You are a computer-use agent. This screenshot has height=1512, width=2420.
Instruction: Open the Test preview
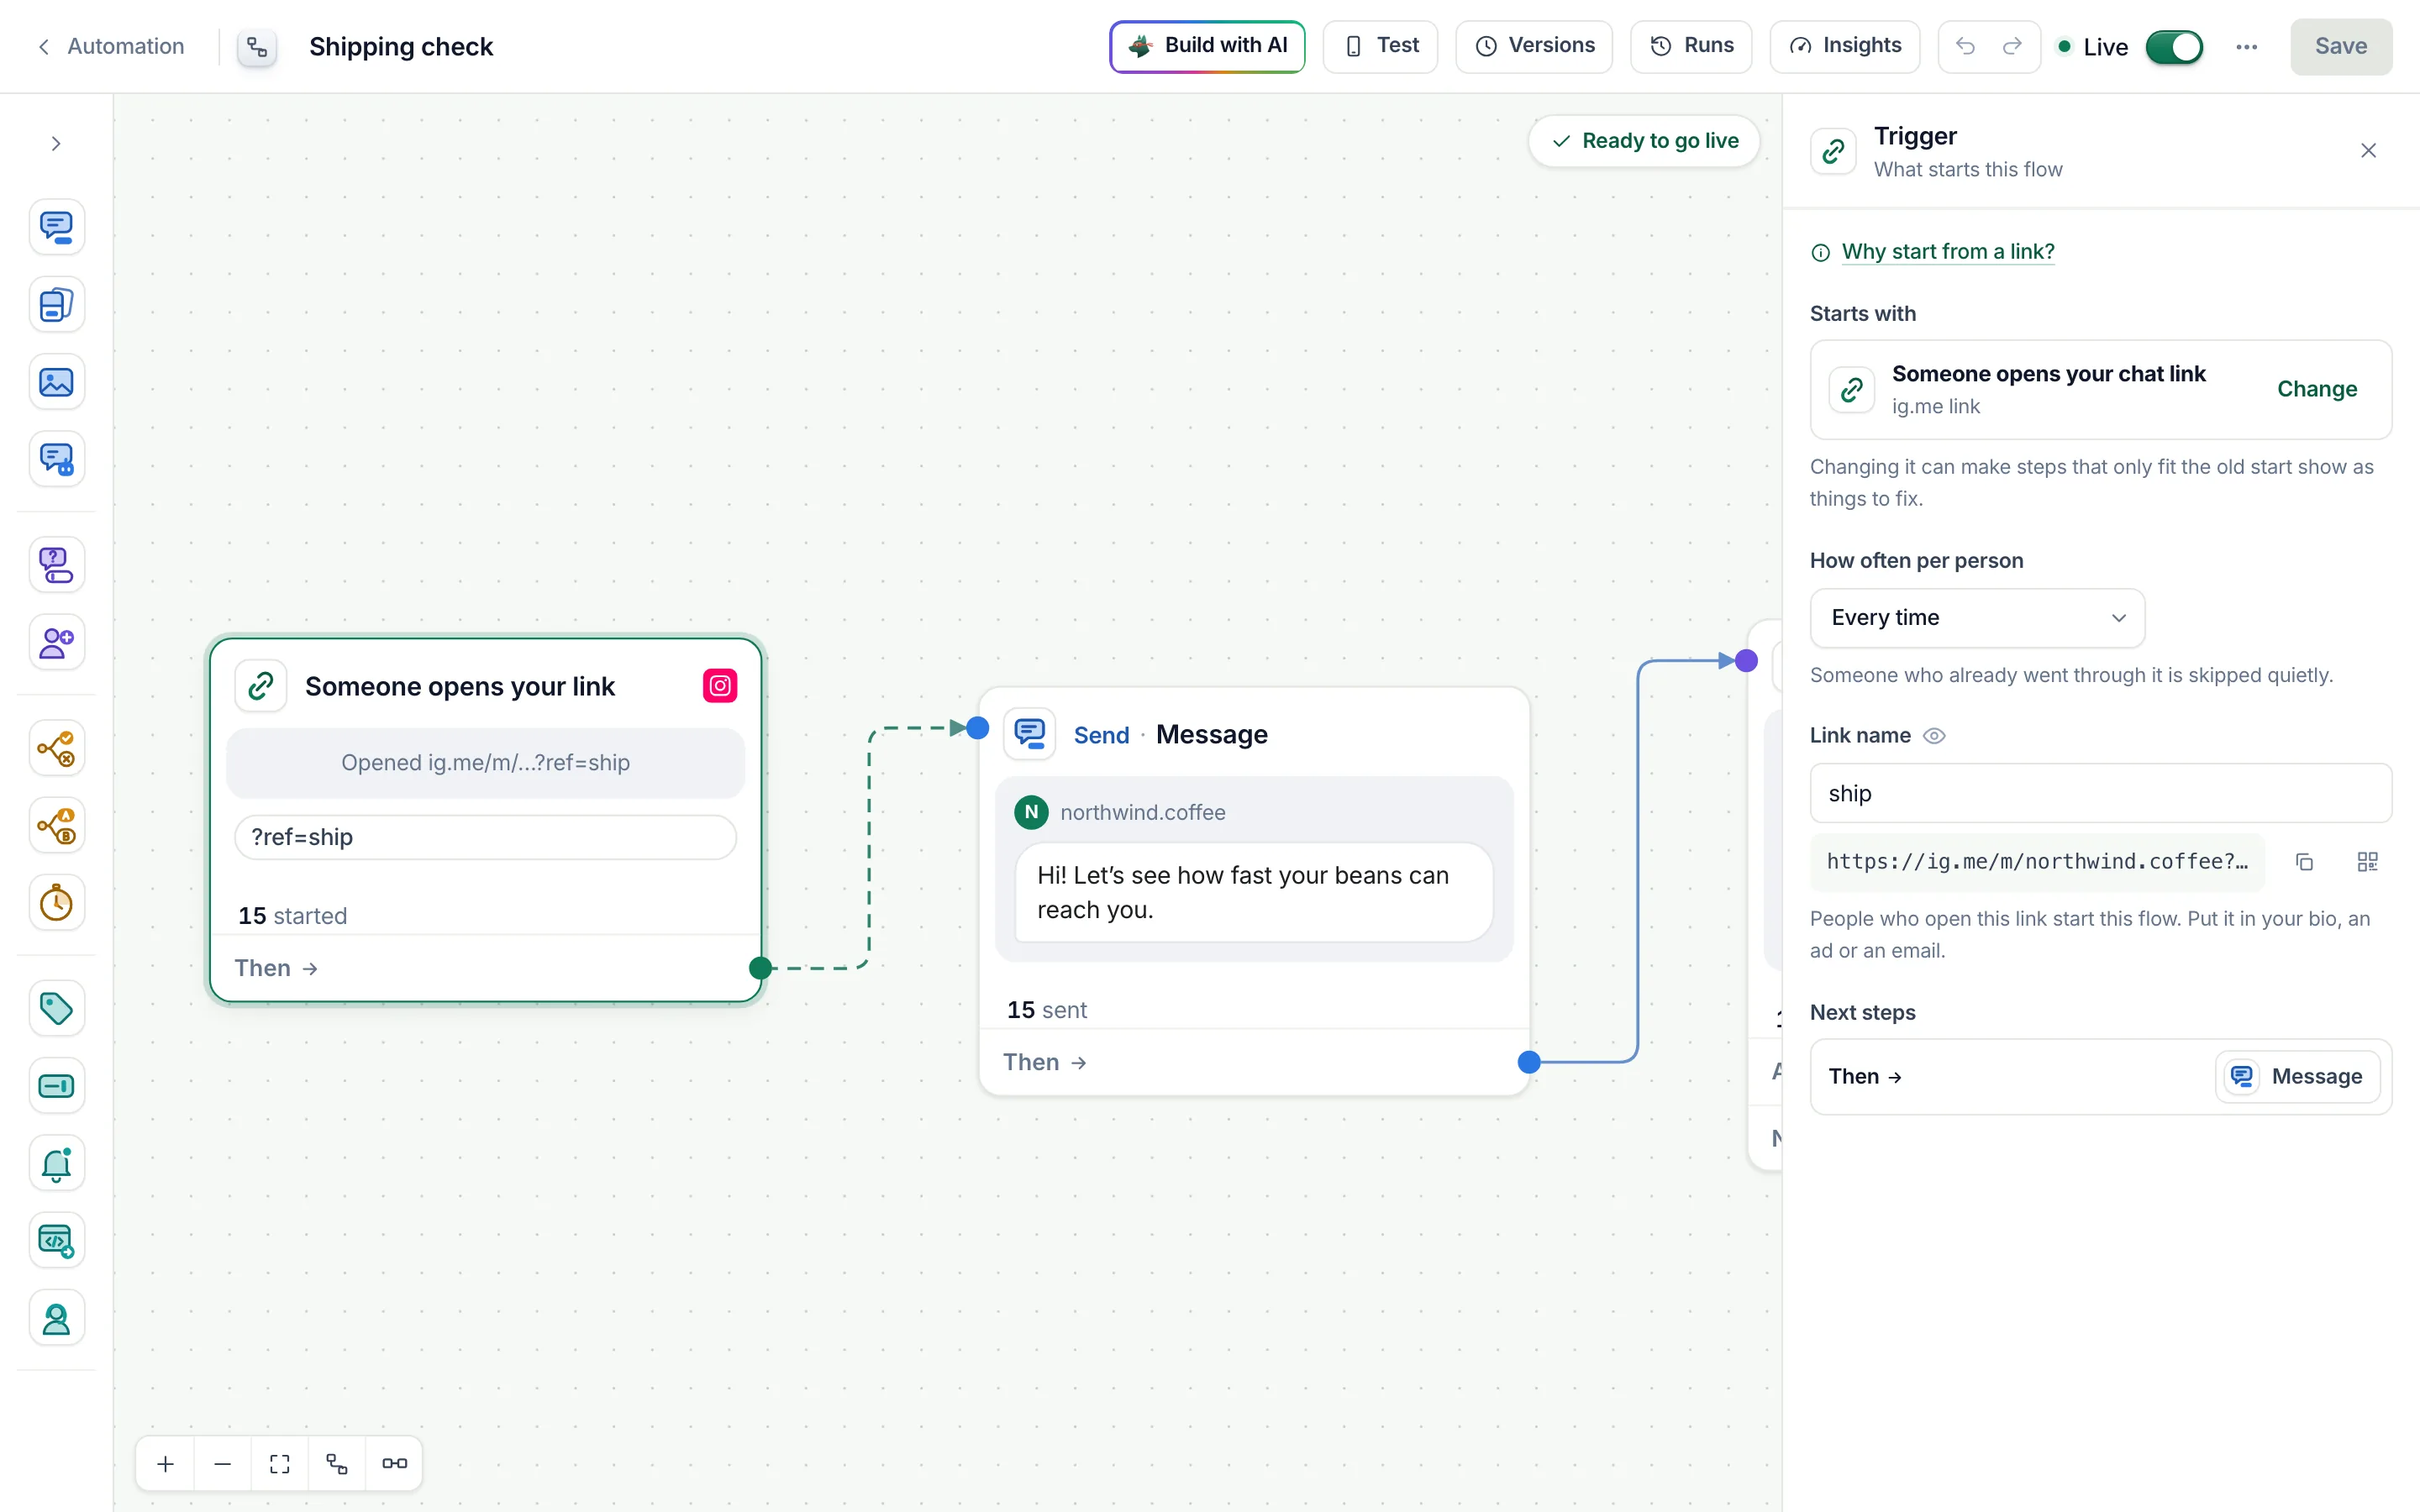tap(1381, 47)
